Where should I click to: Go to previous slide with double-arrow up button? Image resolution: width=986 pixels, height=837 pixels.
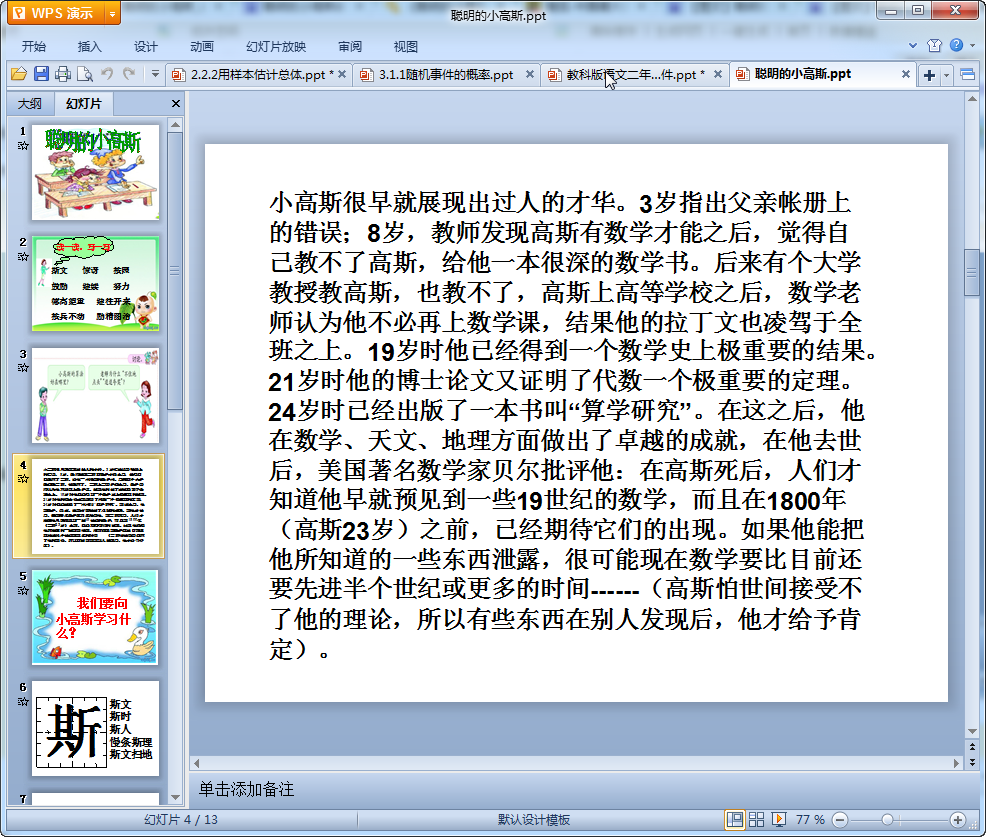972,748
